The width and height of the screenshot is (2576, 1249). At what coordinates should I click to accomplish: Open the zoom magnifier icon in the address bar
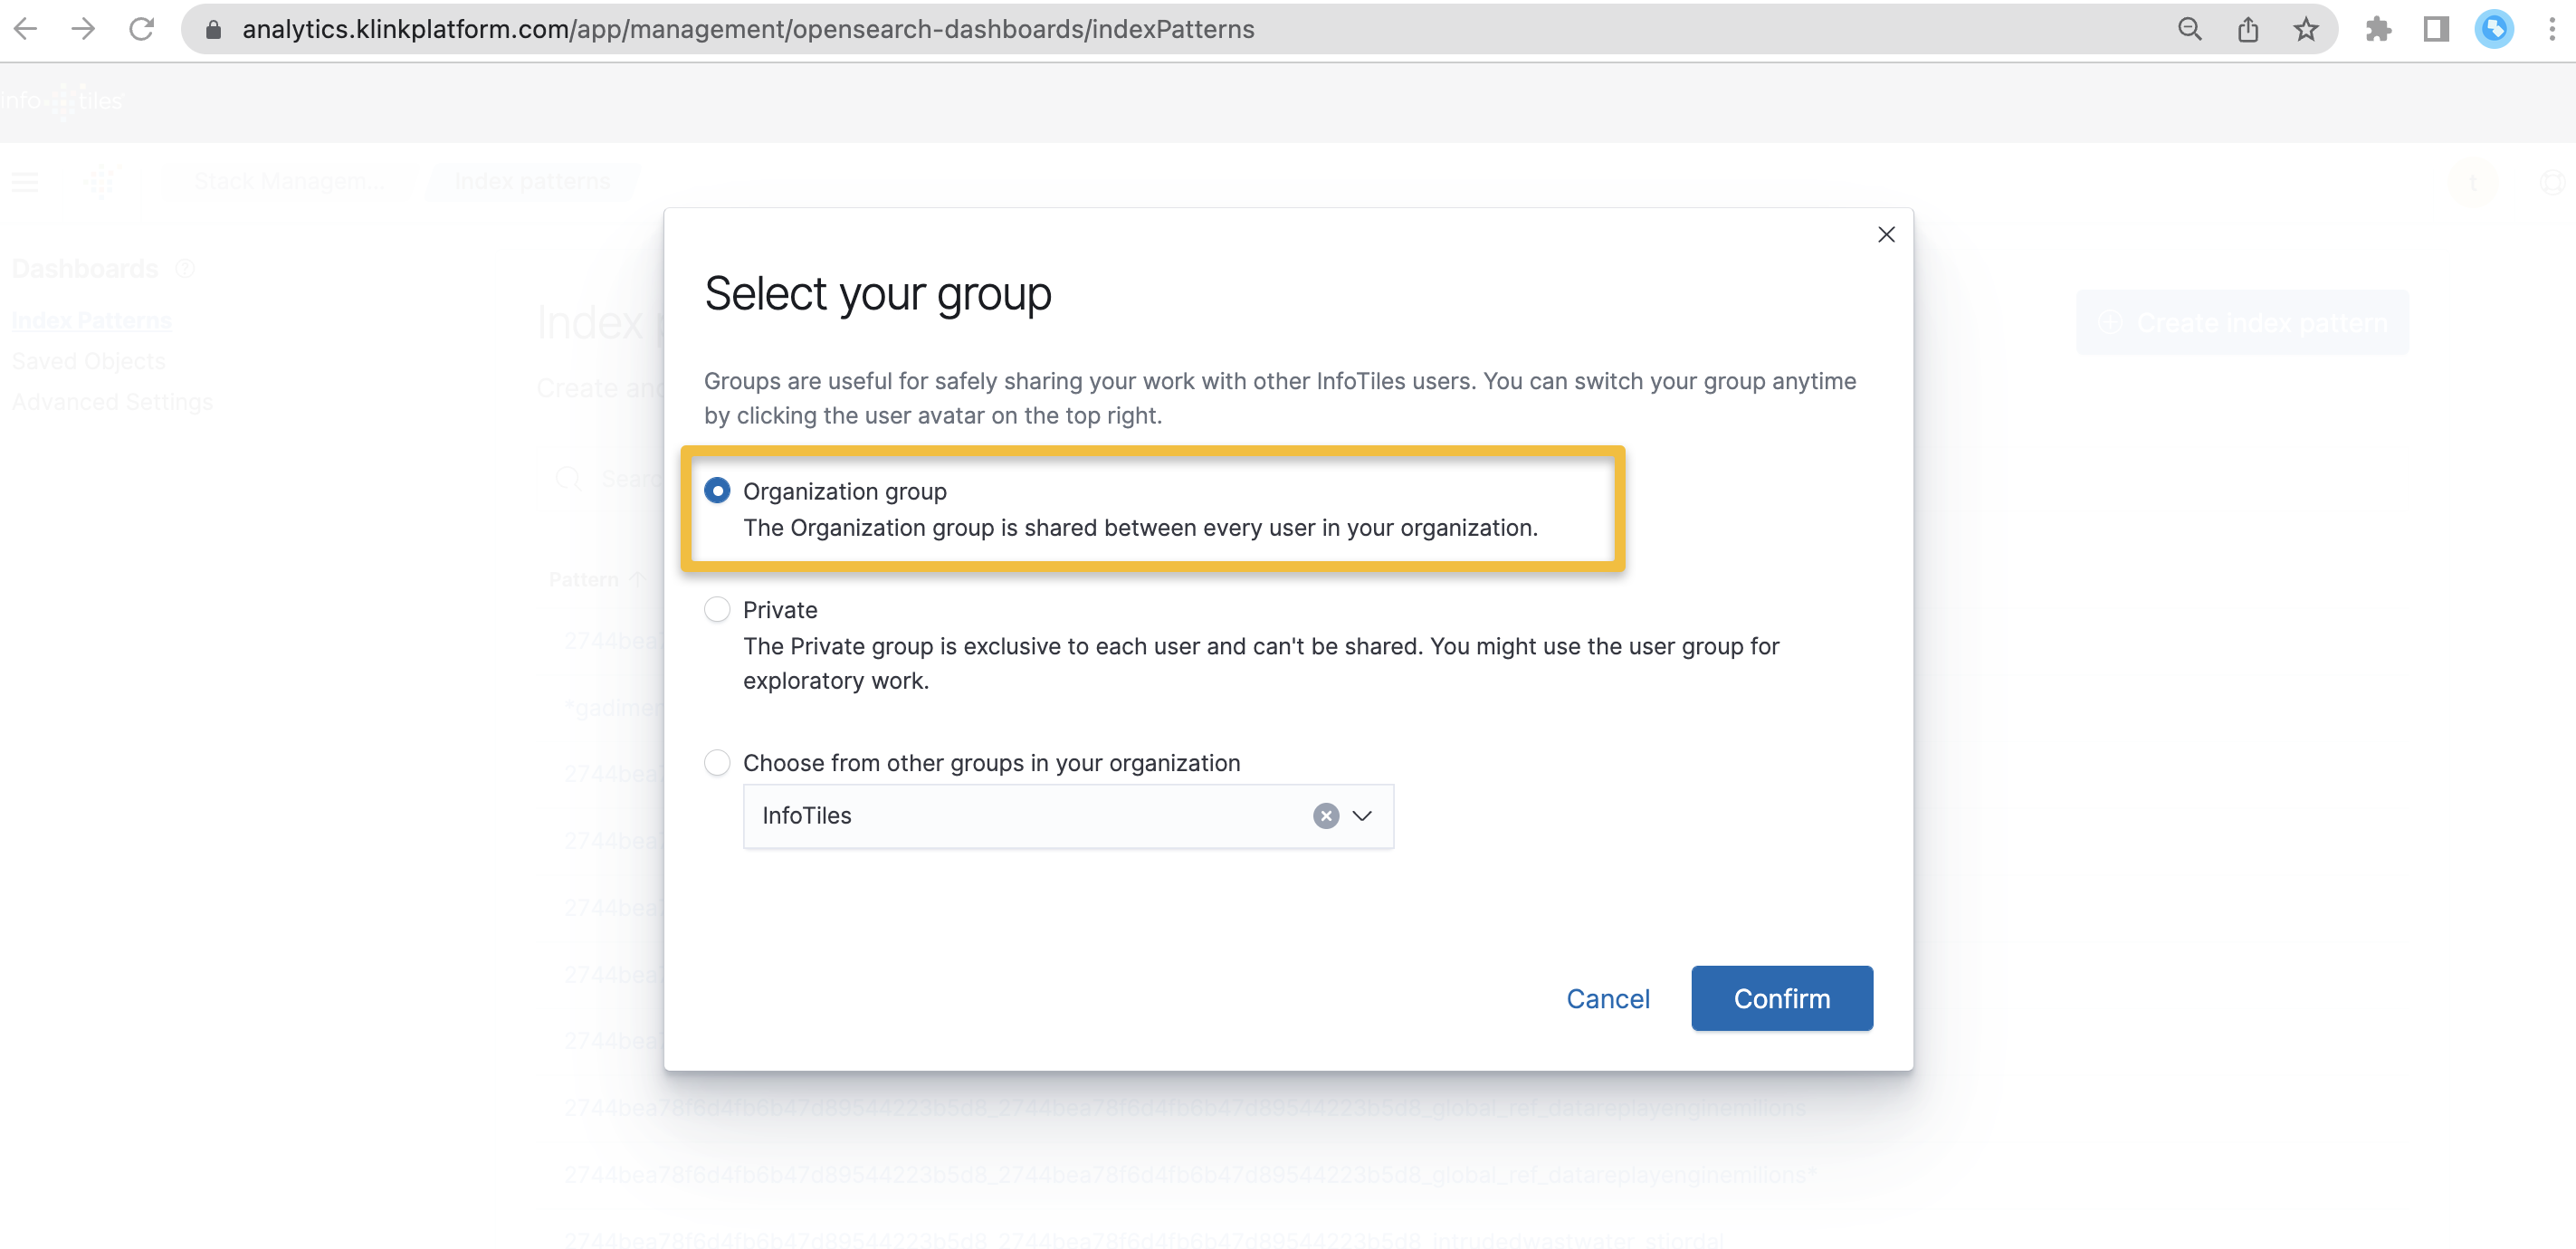click(x=2190, y=30)
